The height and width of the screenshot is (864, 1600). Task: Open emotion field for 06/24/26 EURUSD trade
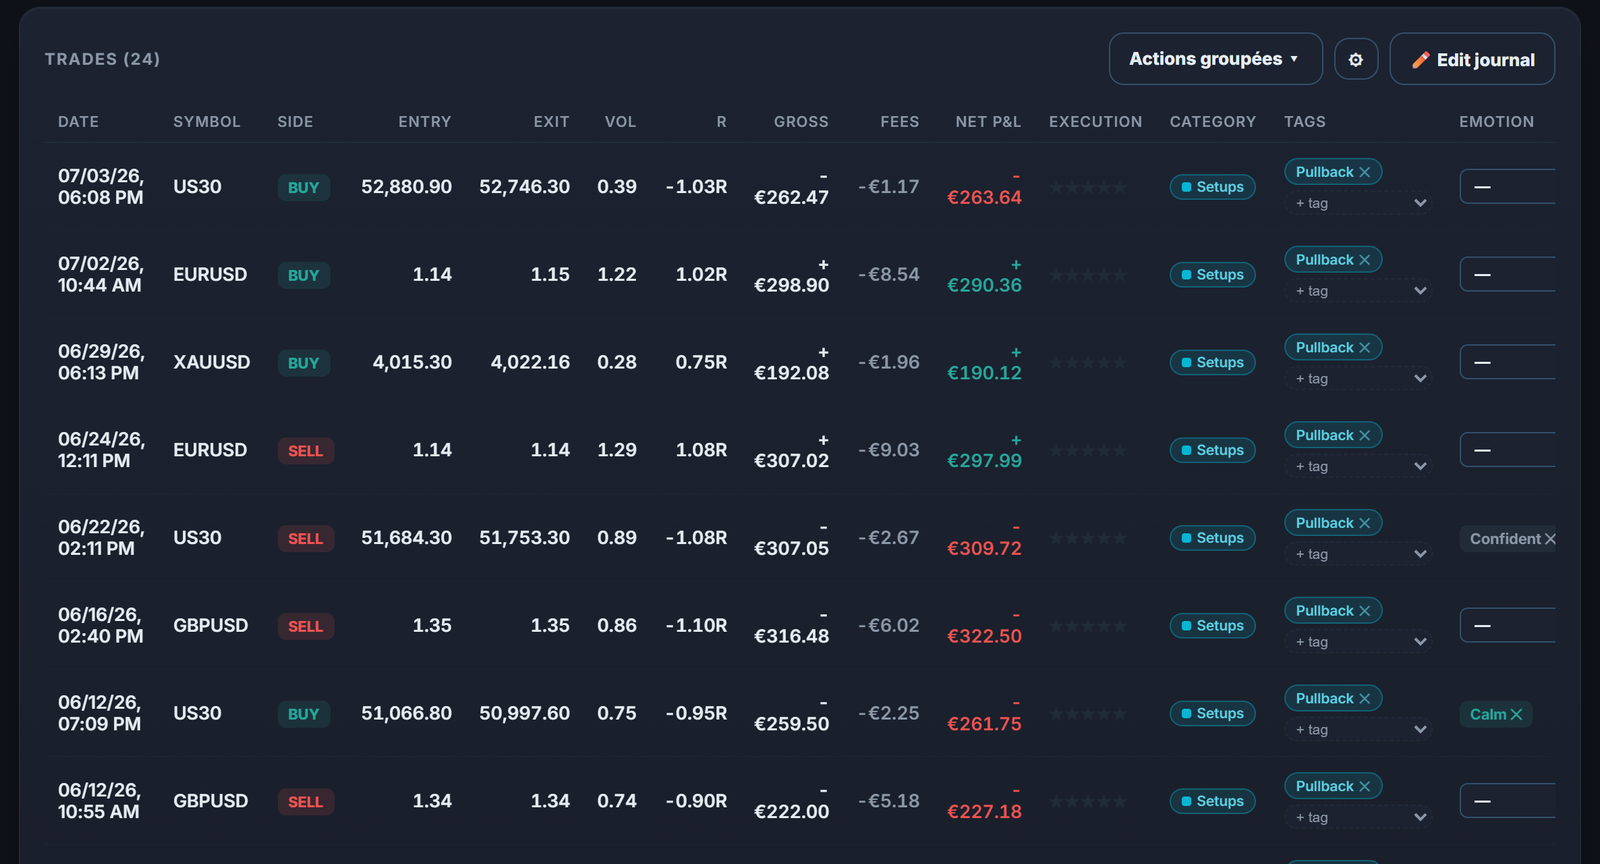click(1507, 451)
